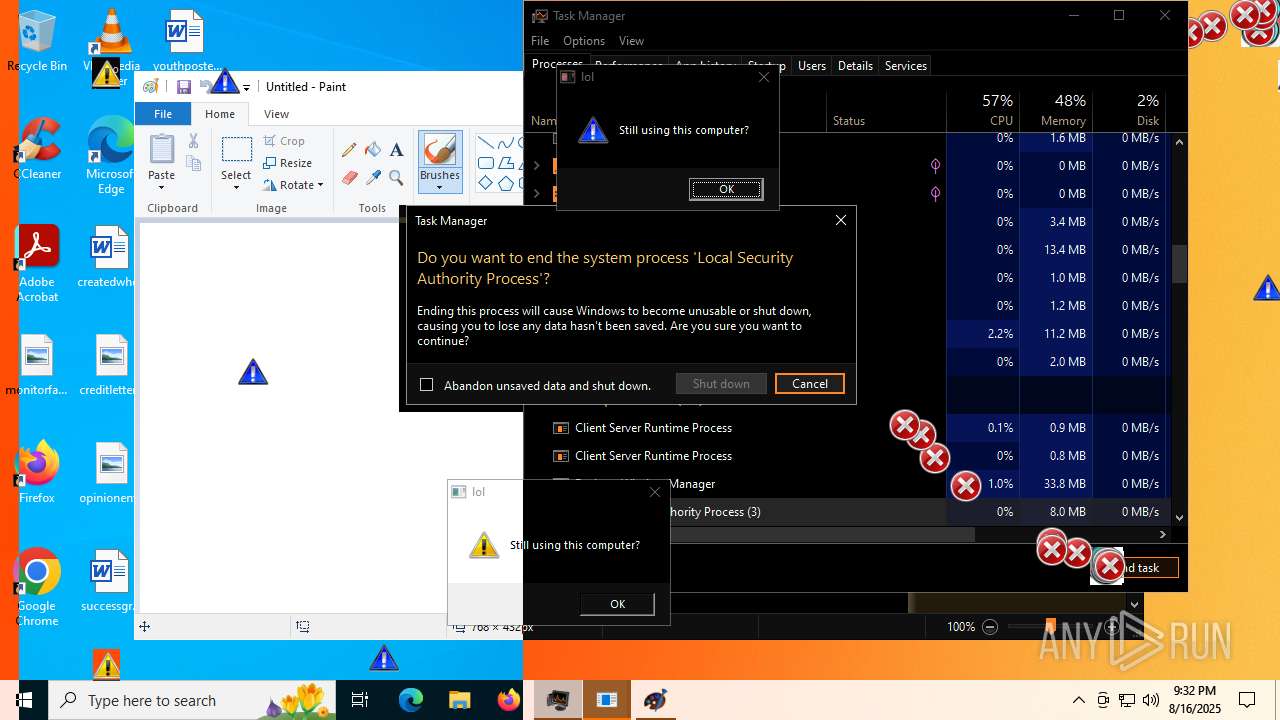Sort processes by the CPU column header

point(984,110)
